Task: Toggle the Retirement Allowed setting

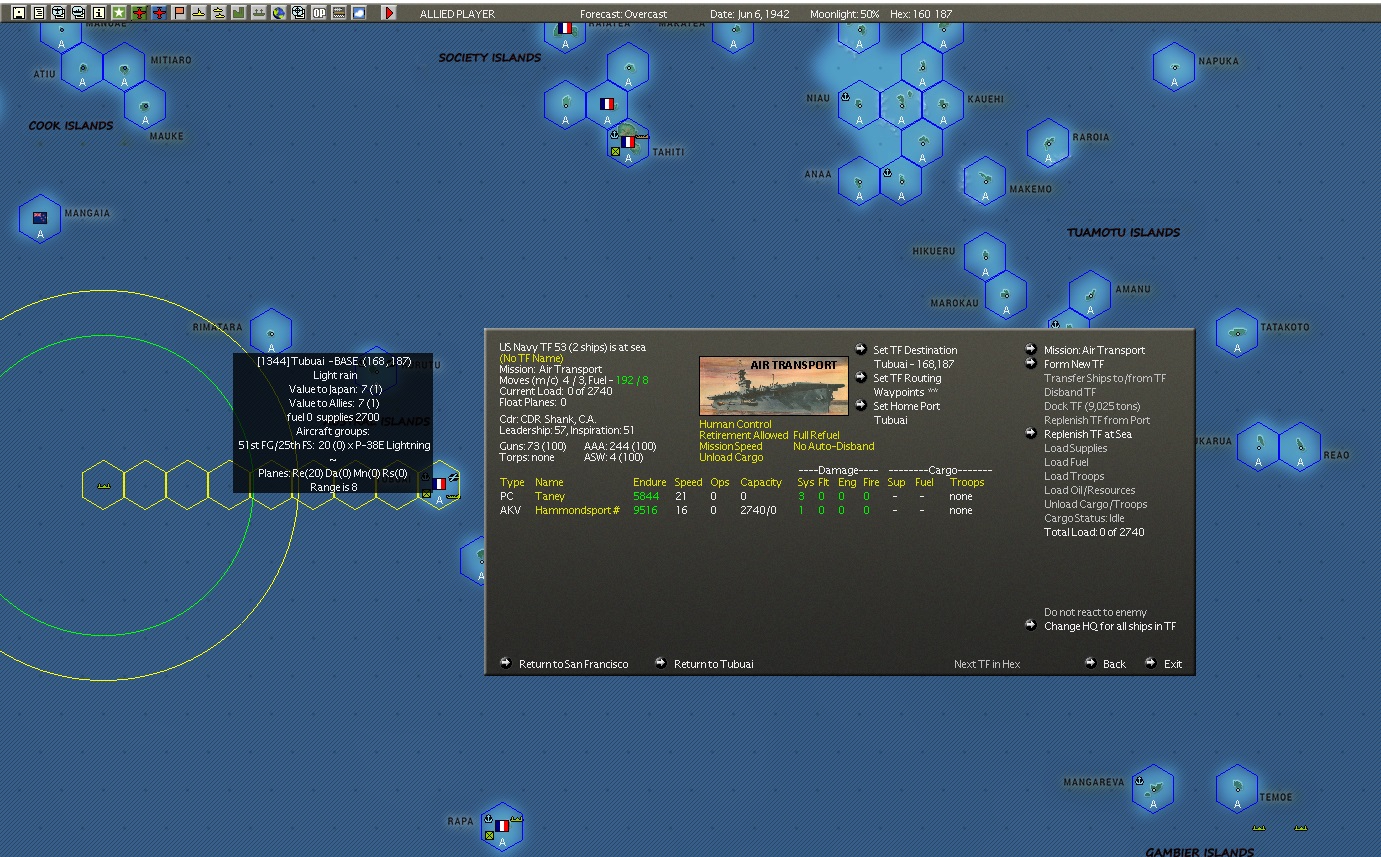Action: 744,435
